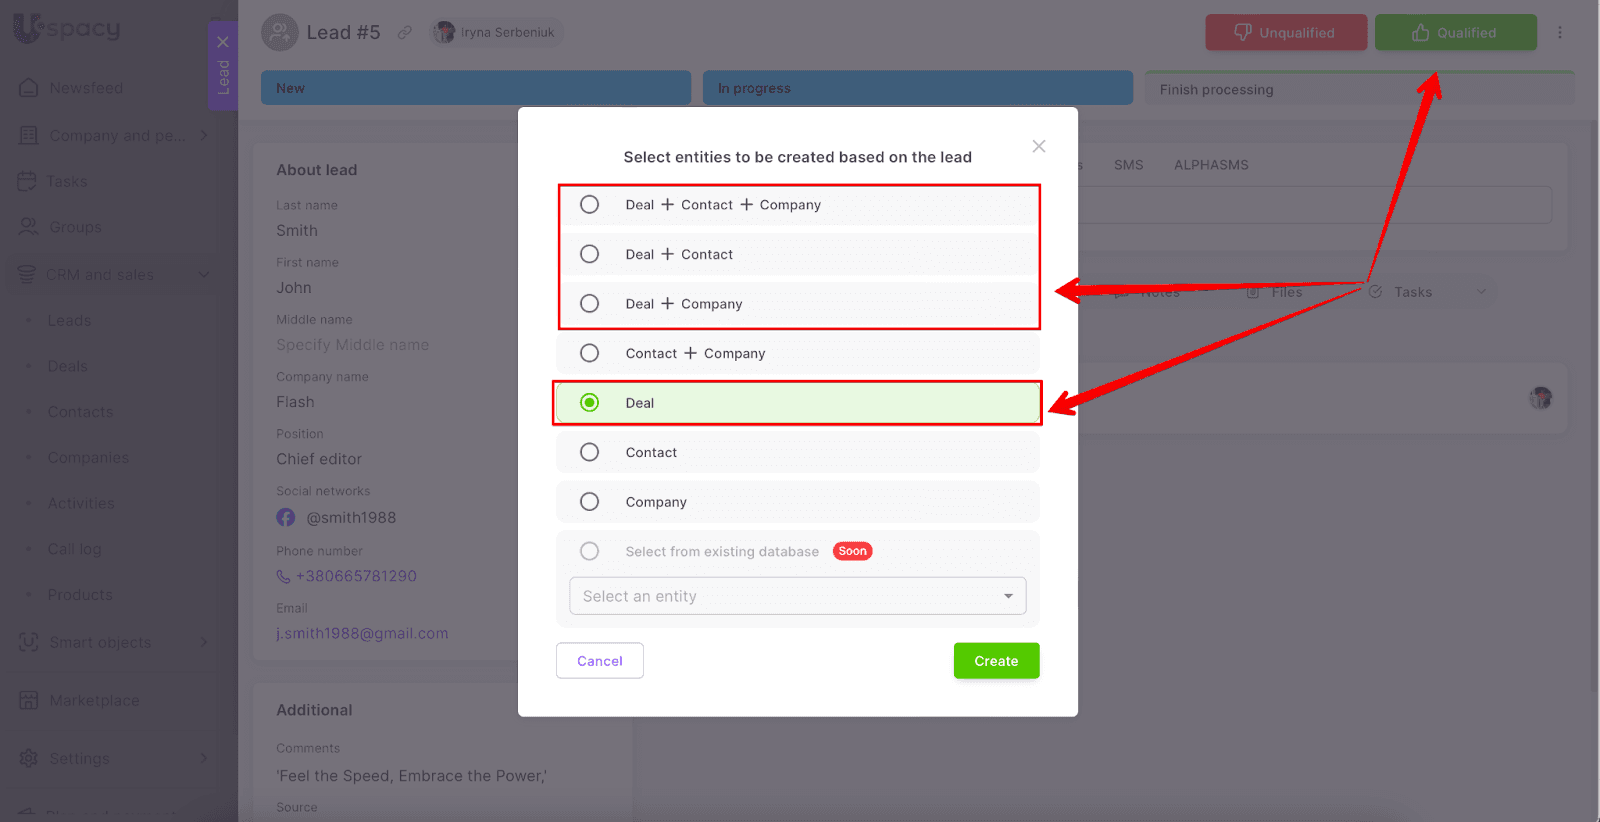The image size is (1600, 822).
Task: Select Deal + Contact + Company option
Action: [590, 205]
